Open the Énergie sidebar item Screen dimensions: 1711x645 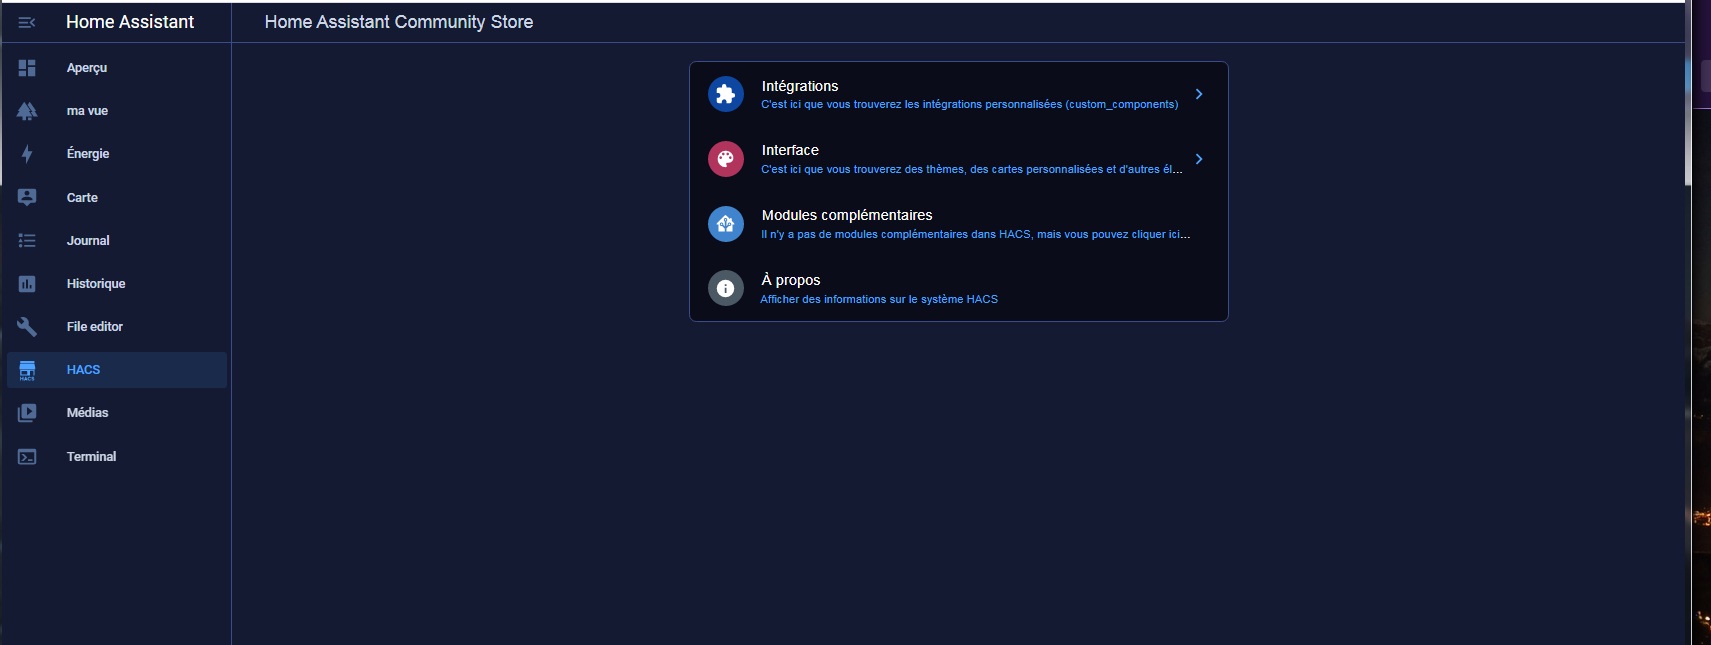click(x=117, y=154)
